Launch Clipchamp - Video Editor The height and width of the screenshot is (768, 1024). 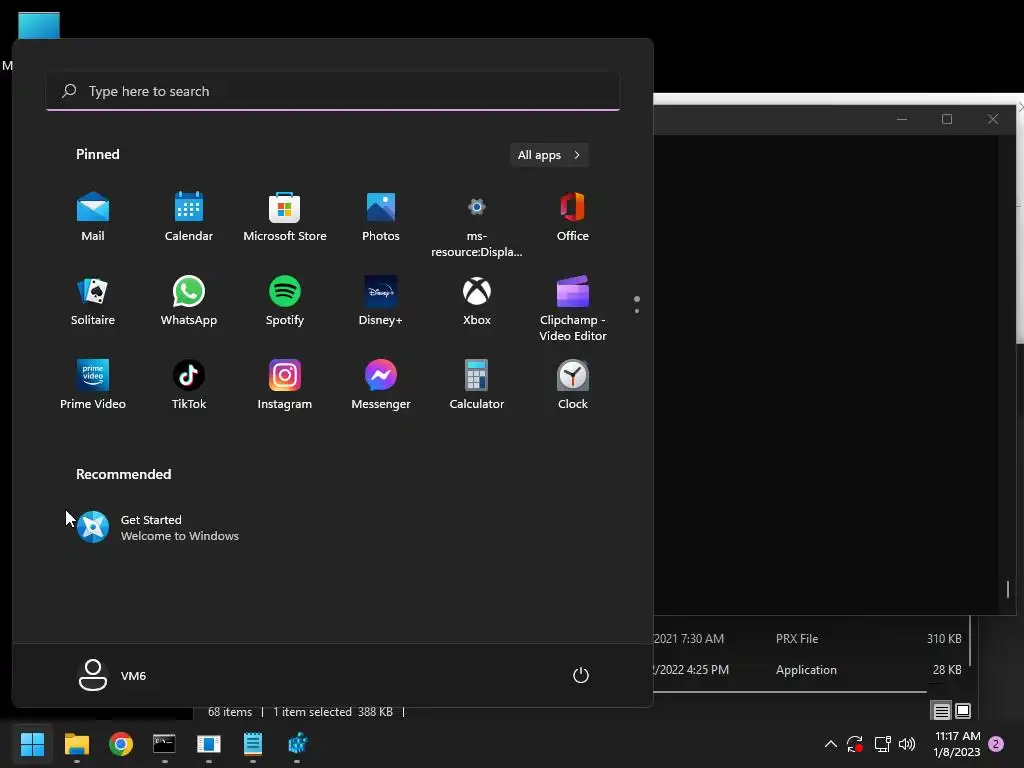(x=573, y=308)
